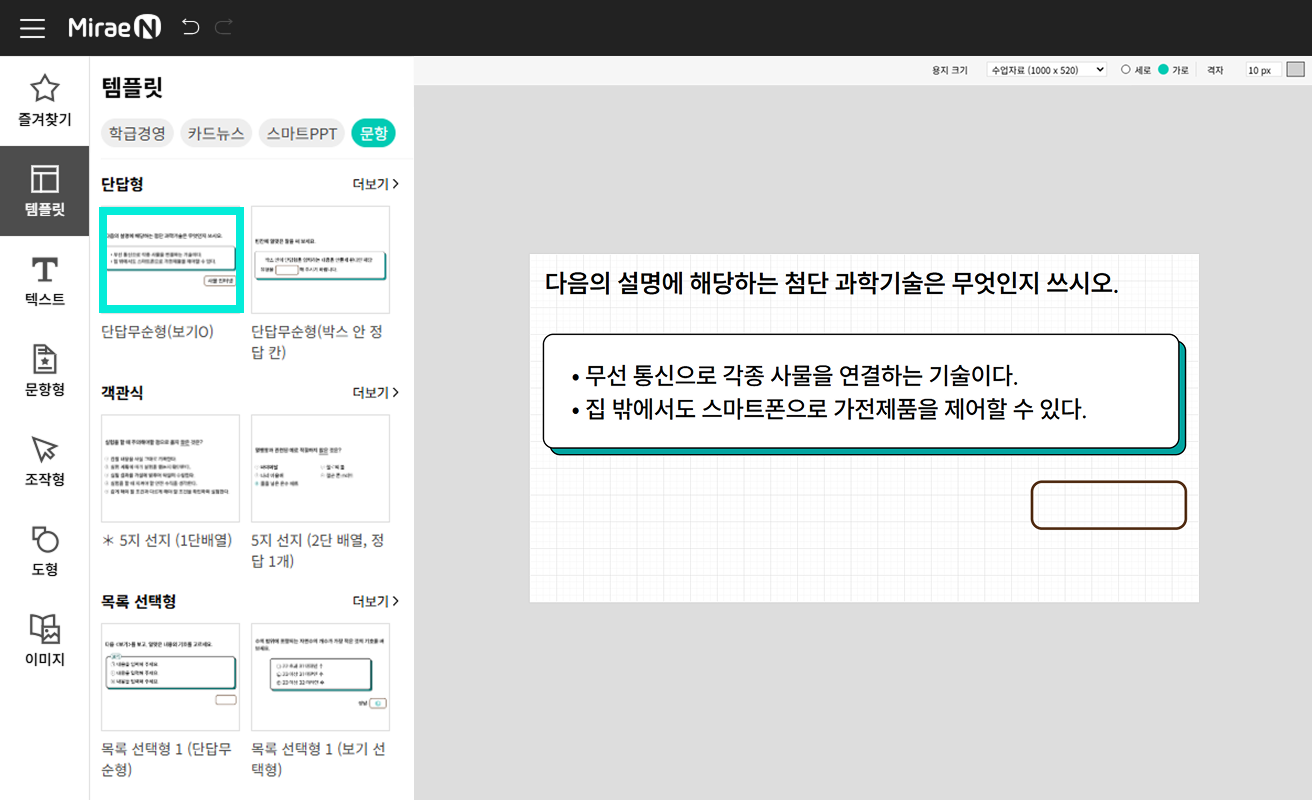Select the 조작형 cursor tool
Image resolution: width=1312 pixels, height=800 pixels.
tap(44, 461)
